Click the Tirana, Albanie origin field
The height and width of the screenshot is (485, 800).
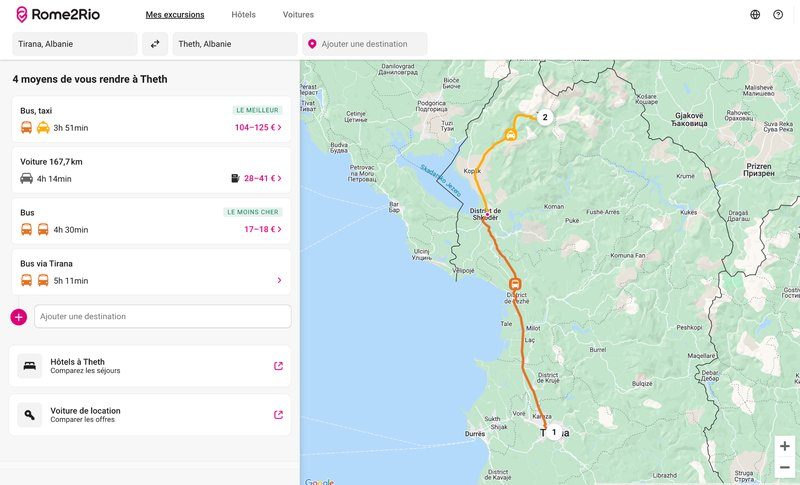click(x=74, y=44)
